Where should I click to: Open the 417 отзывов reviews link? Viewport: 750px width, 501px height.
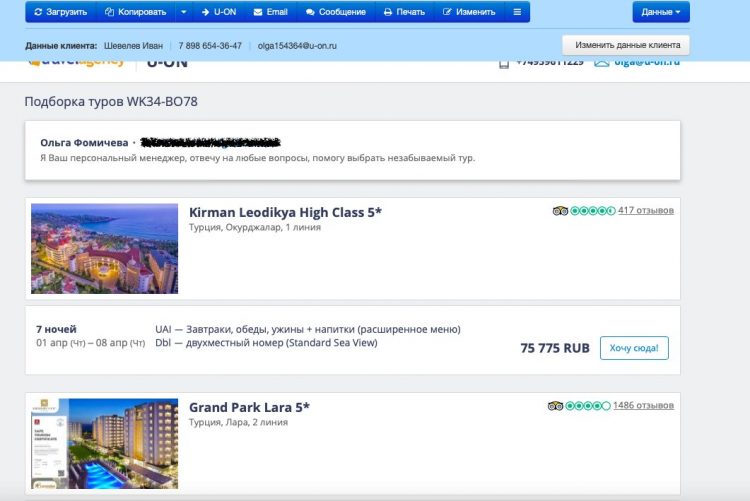[x=645, y=211]
